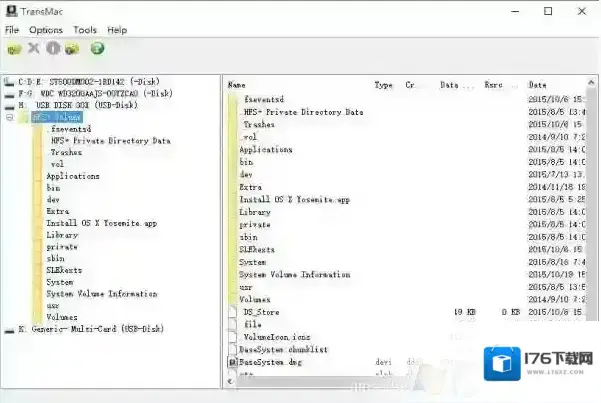The width and height of the screenshot is (601, 403).
Task: Select Extra folder in left tree
Action: tap(57, 211)
